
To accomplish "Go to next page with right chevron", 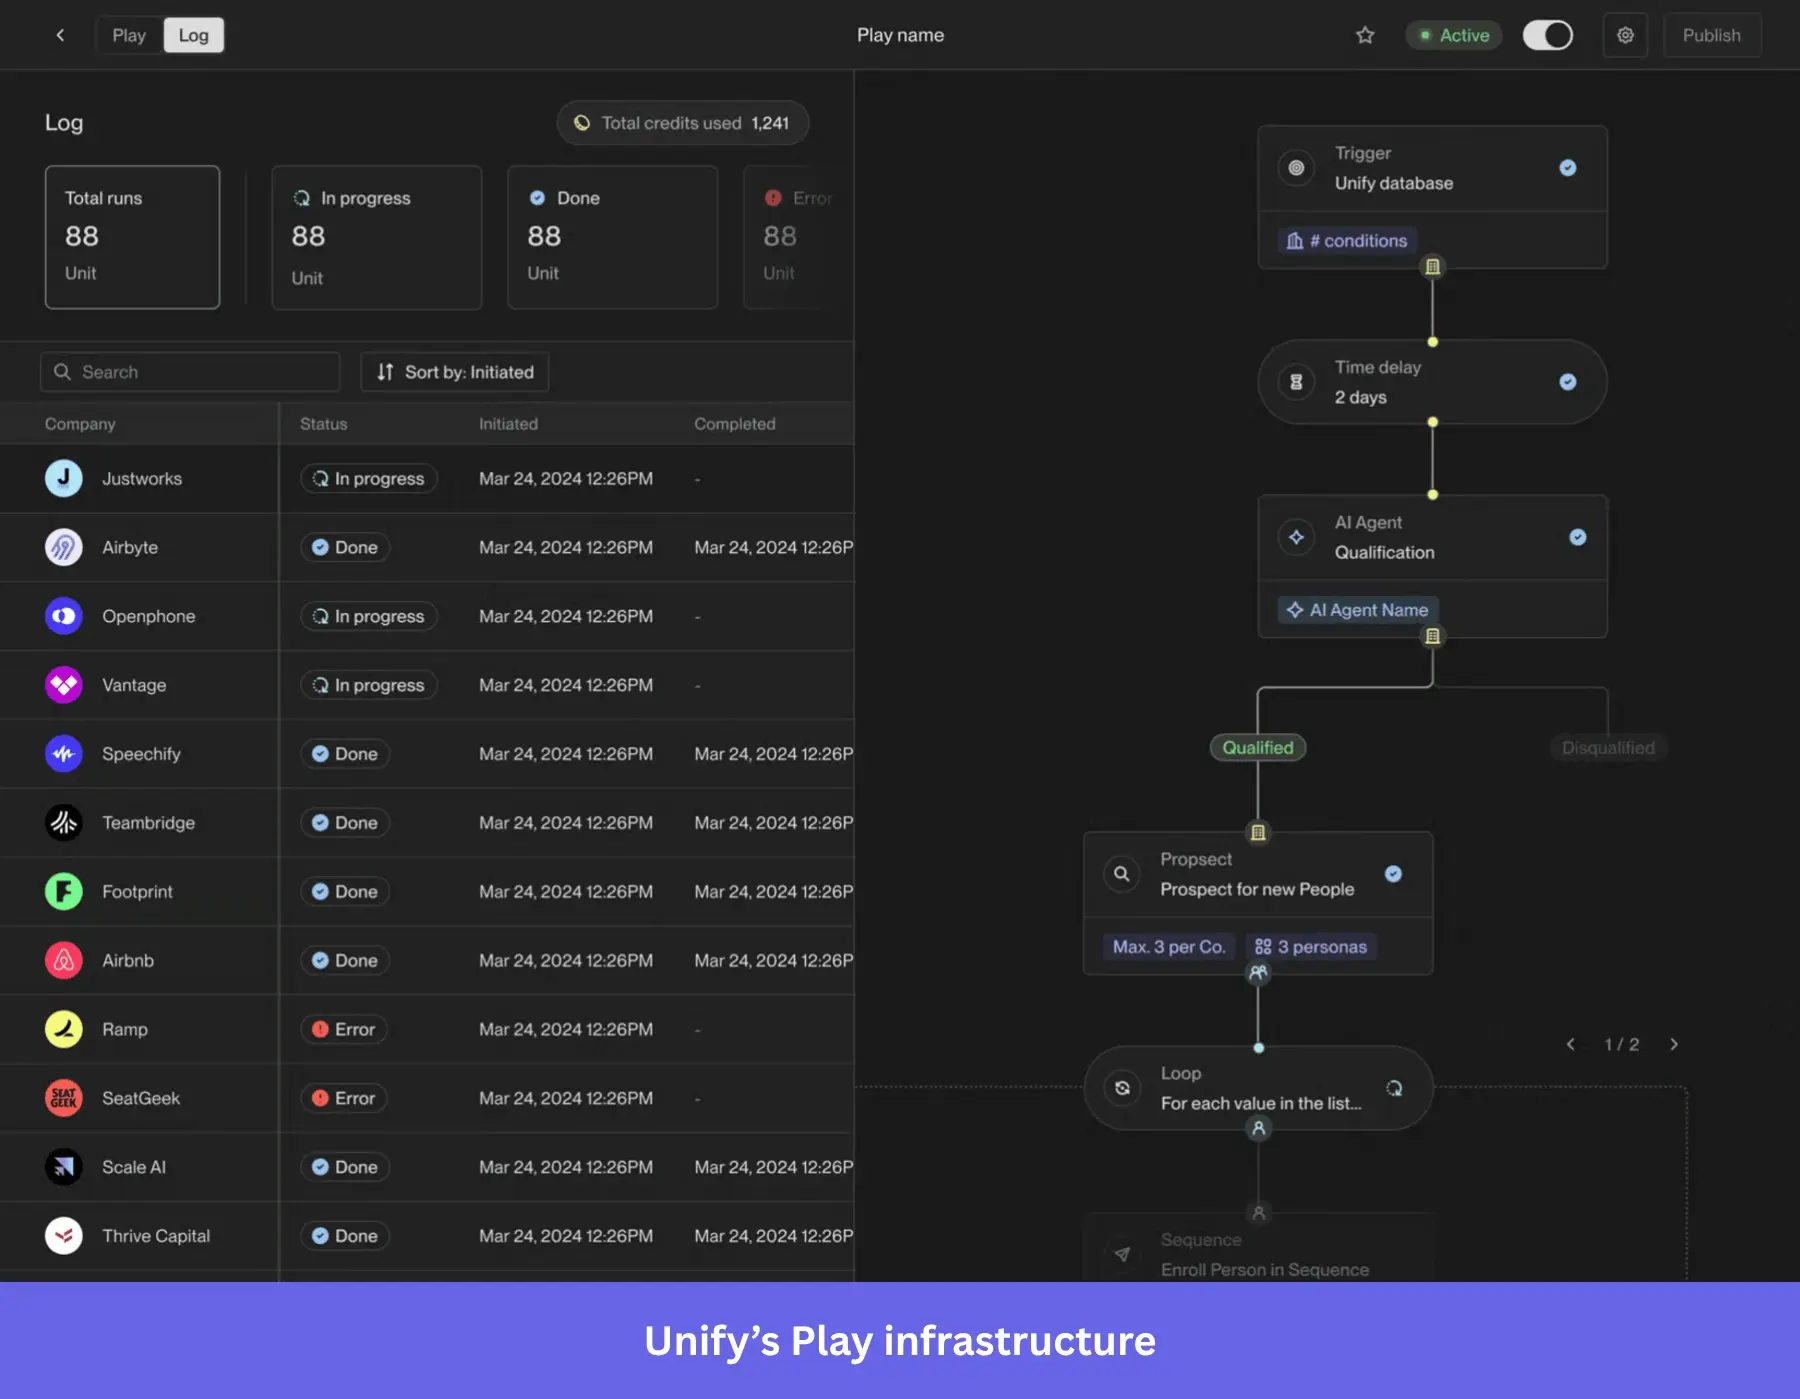I will (1674, 1044).
